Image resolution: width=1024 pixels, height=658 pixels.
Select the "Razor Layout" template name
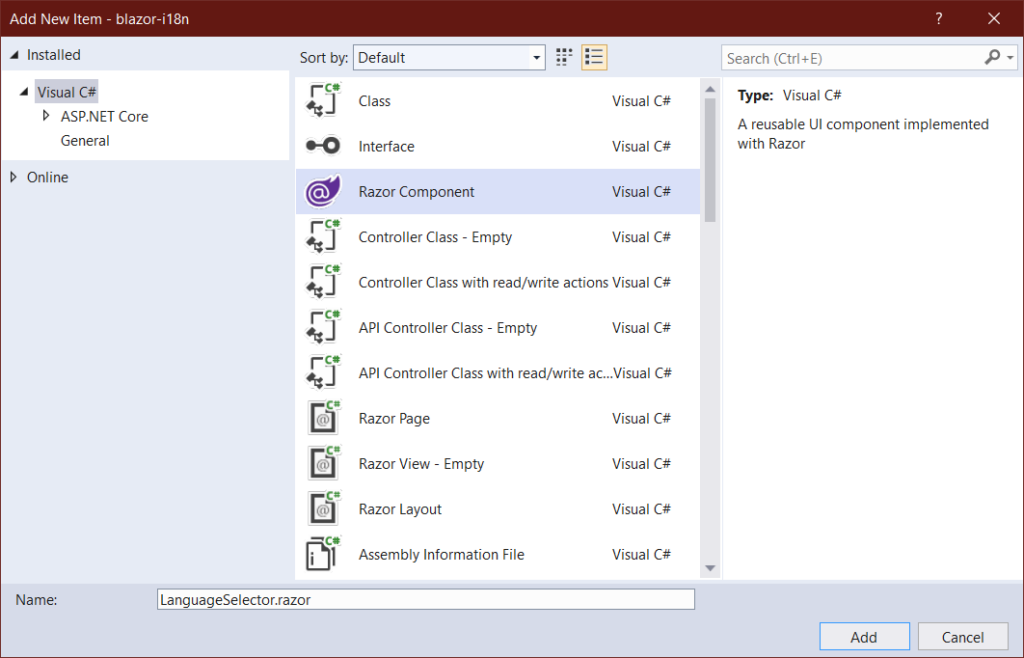[400, 509]
